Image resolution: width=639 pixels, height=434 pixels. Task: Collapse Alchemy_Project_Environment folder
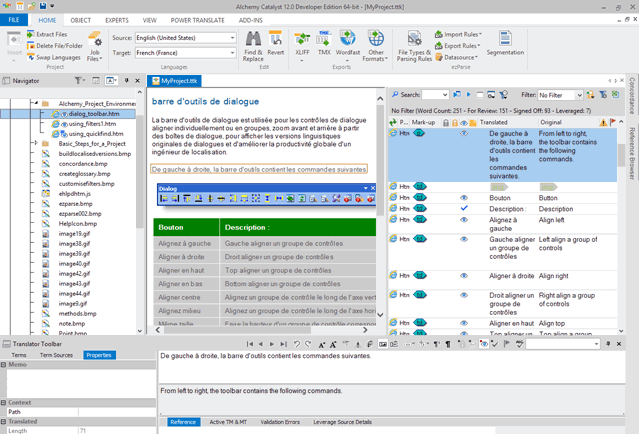tap(36, 104)
